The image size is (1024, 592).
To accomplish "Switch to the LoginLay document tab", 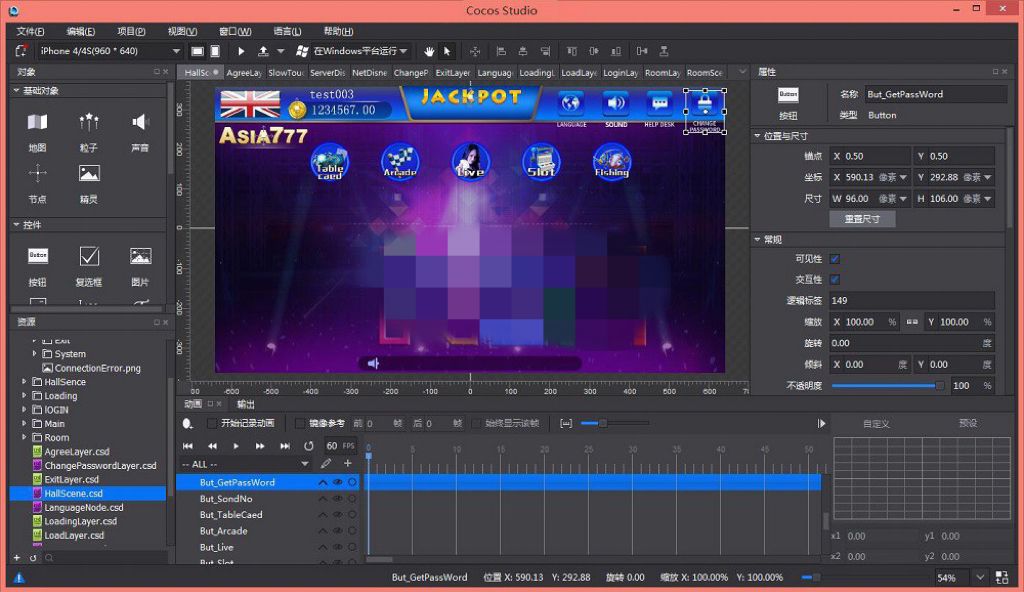I will [620, 73].
